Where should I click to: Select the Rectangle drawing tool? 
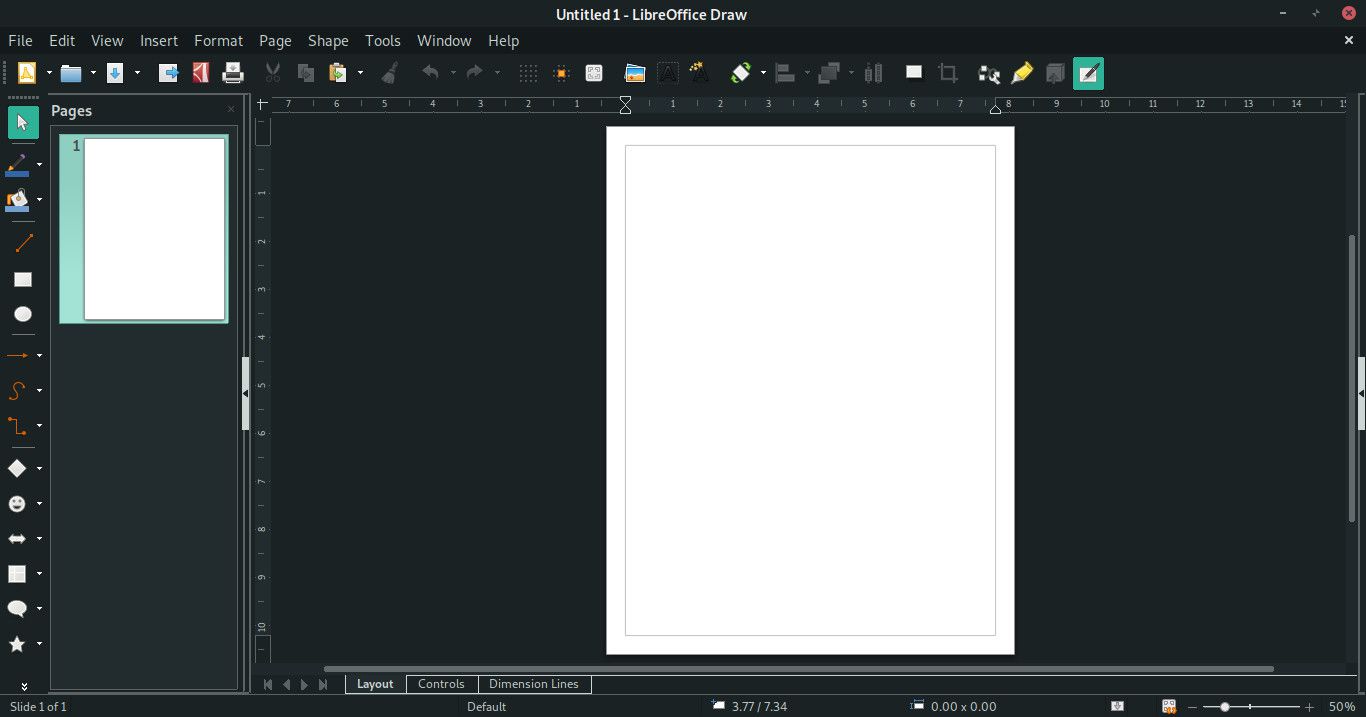tap(22, 280)
